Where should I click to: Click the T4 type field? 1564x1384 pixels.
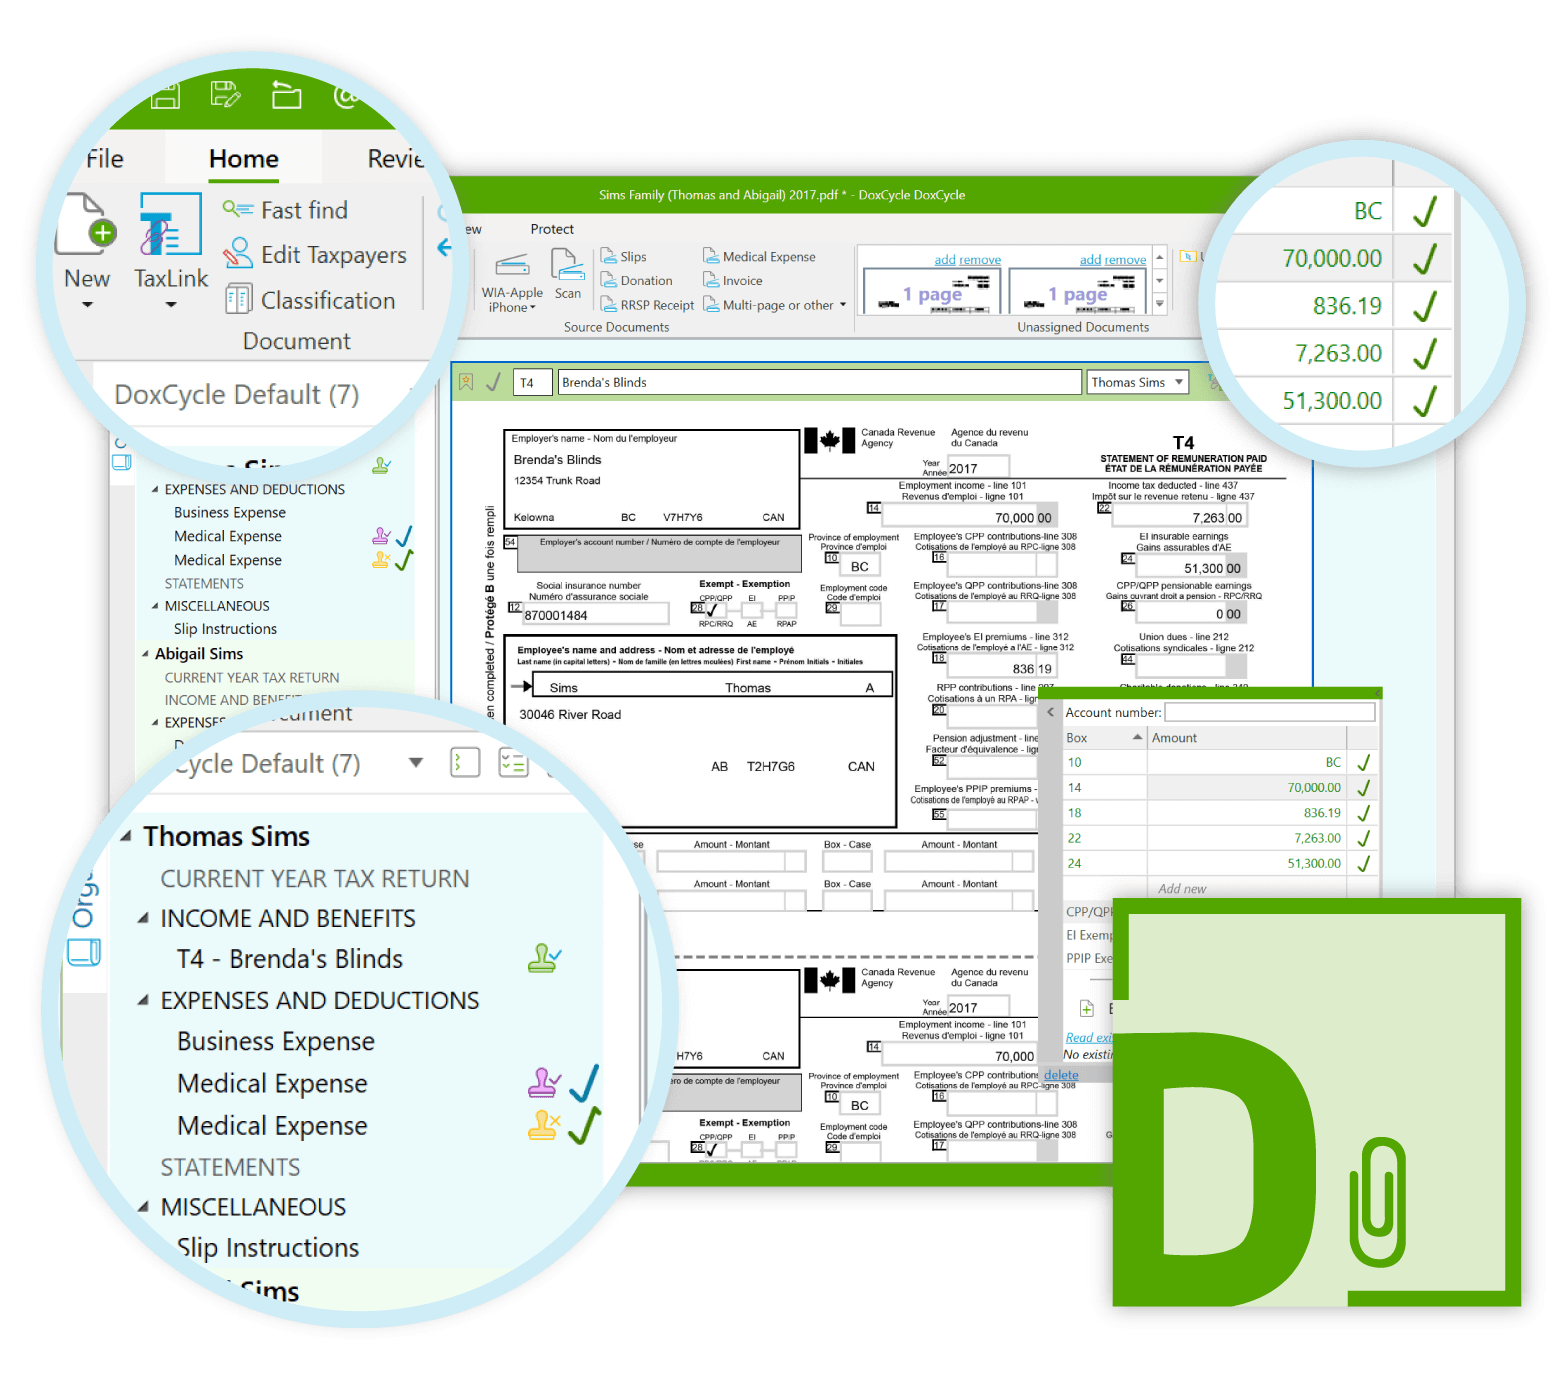pyautogui.click(x=532, y=382)
